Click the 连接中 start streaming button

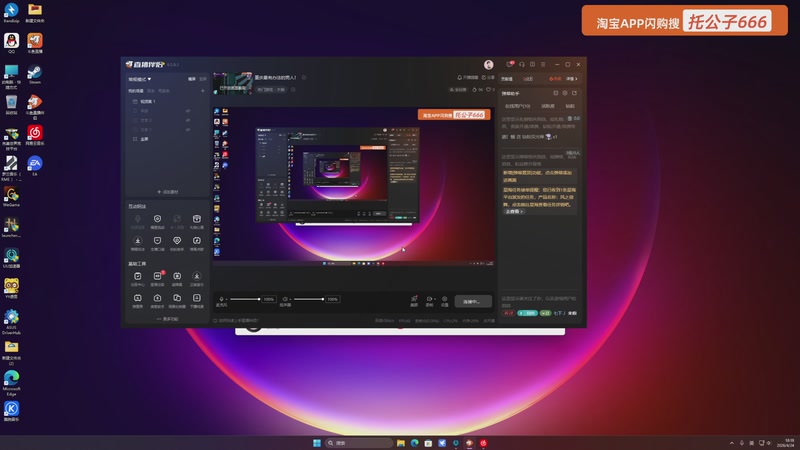473,301
